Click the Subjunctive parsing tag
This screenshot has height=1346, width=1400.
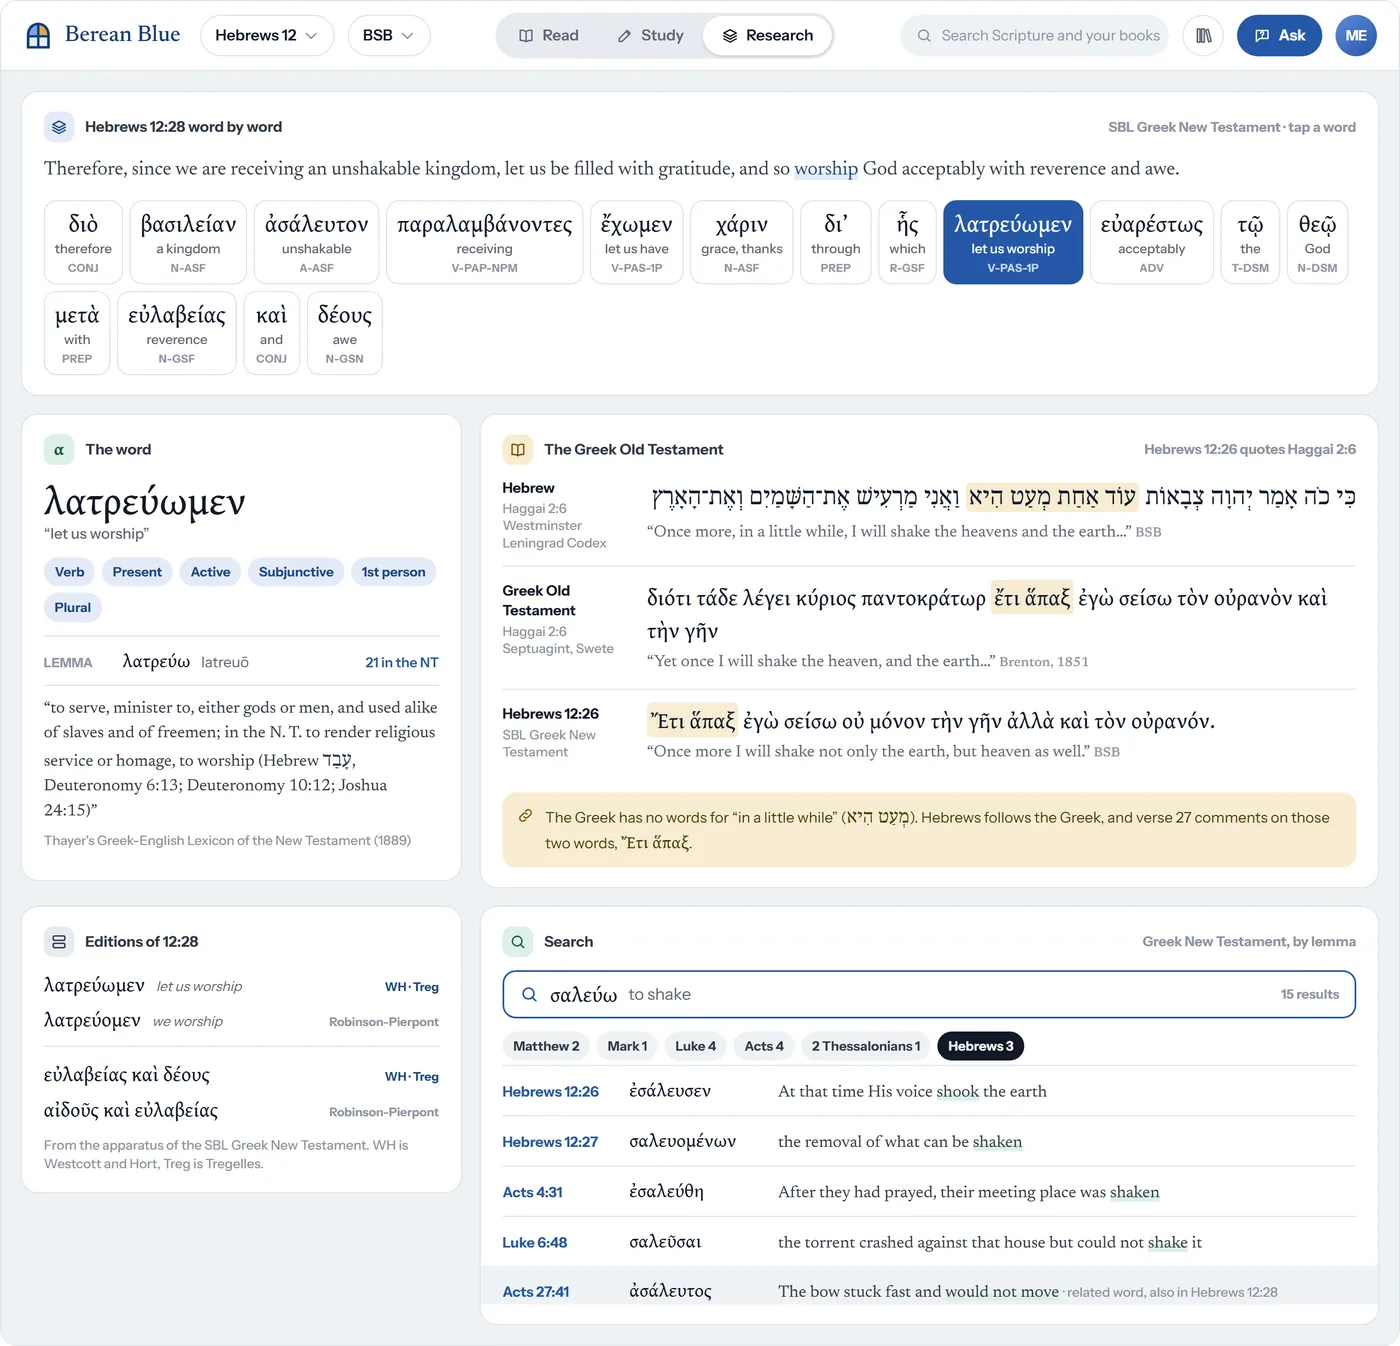296,572
